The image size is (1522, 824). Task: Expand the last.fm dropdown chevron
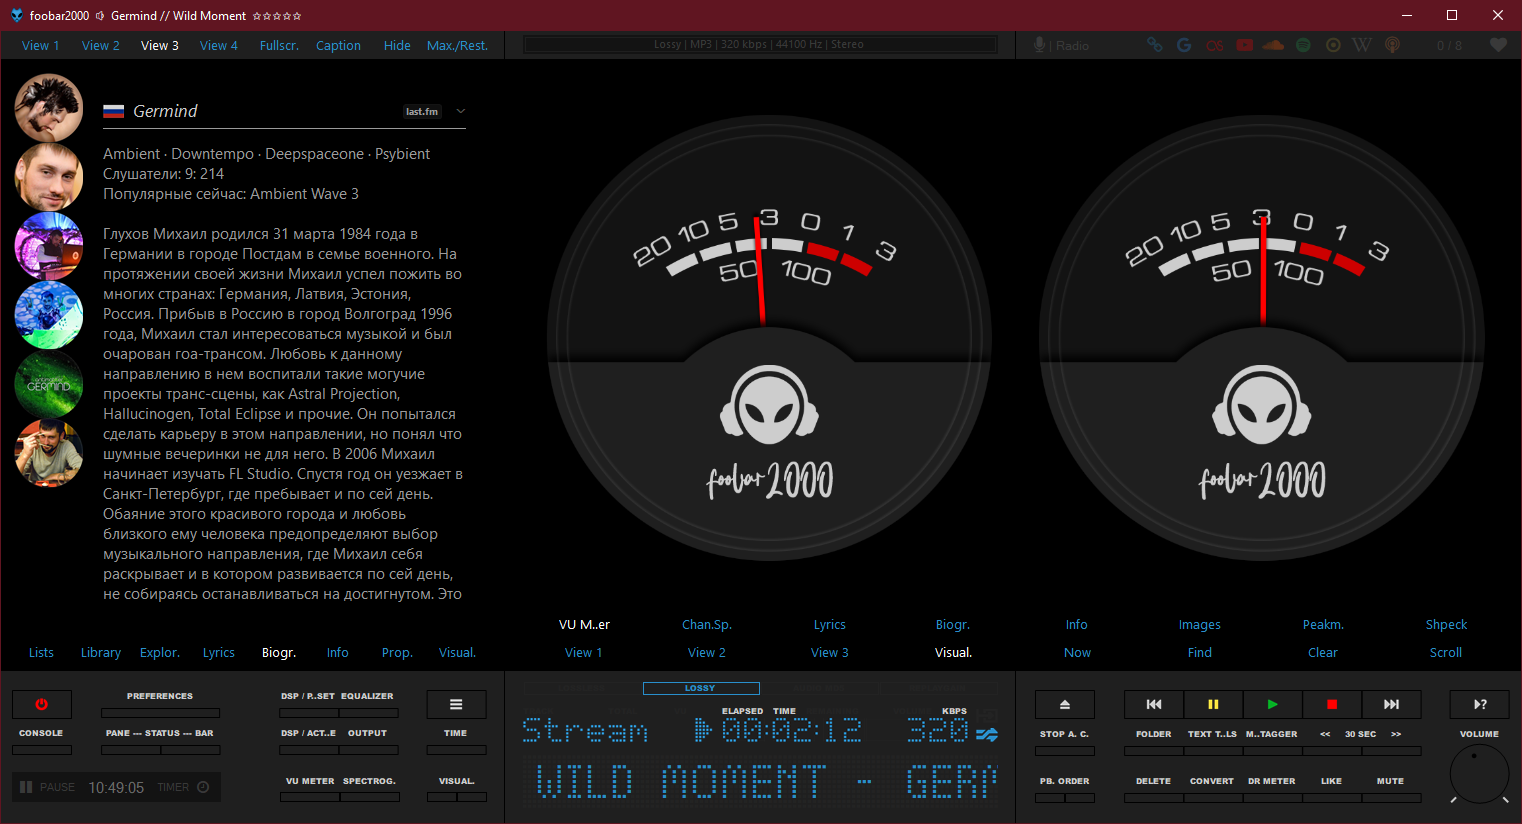tap(461, 111)
